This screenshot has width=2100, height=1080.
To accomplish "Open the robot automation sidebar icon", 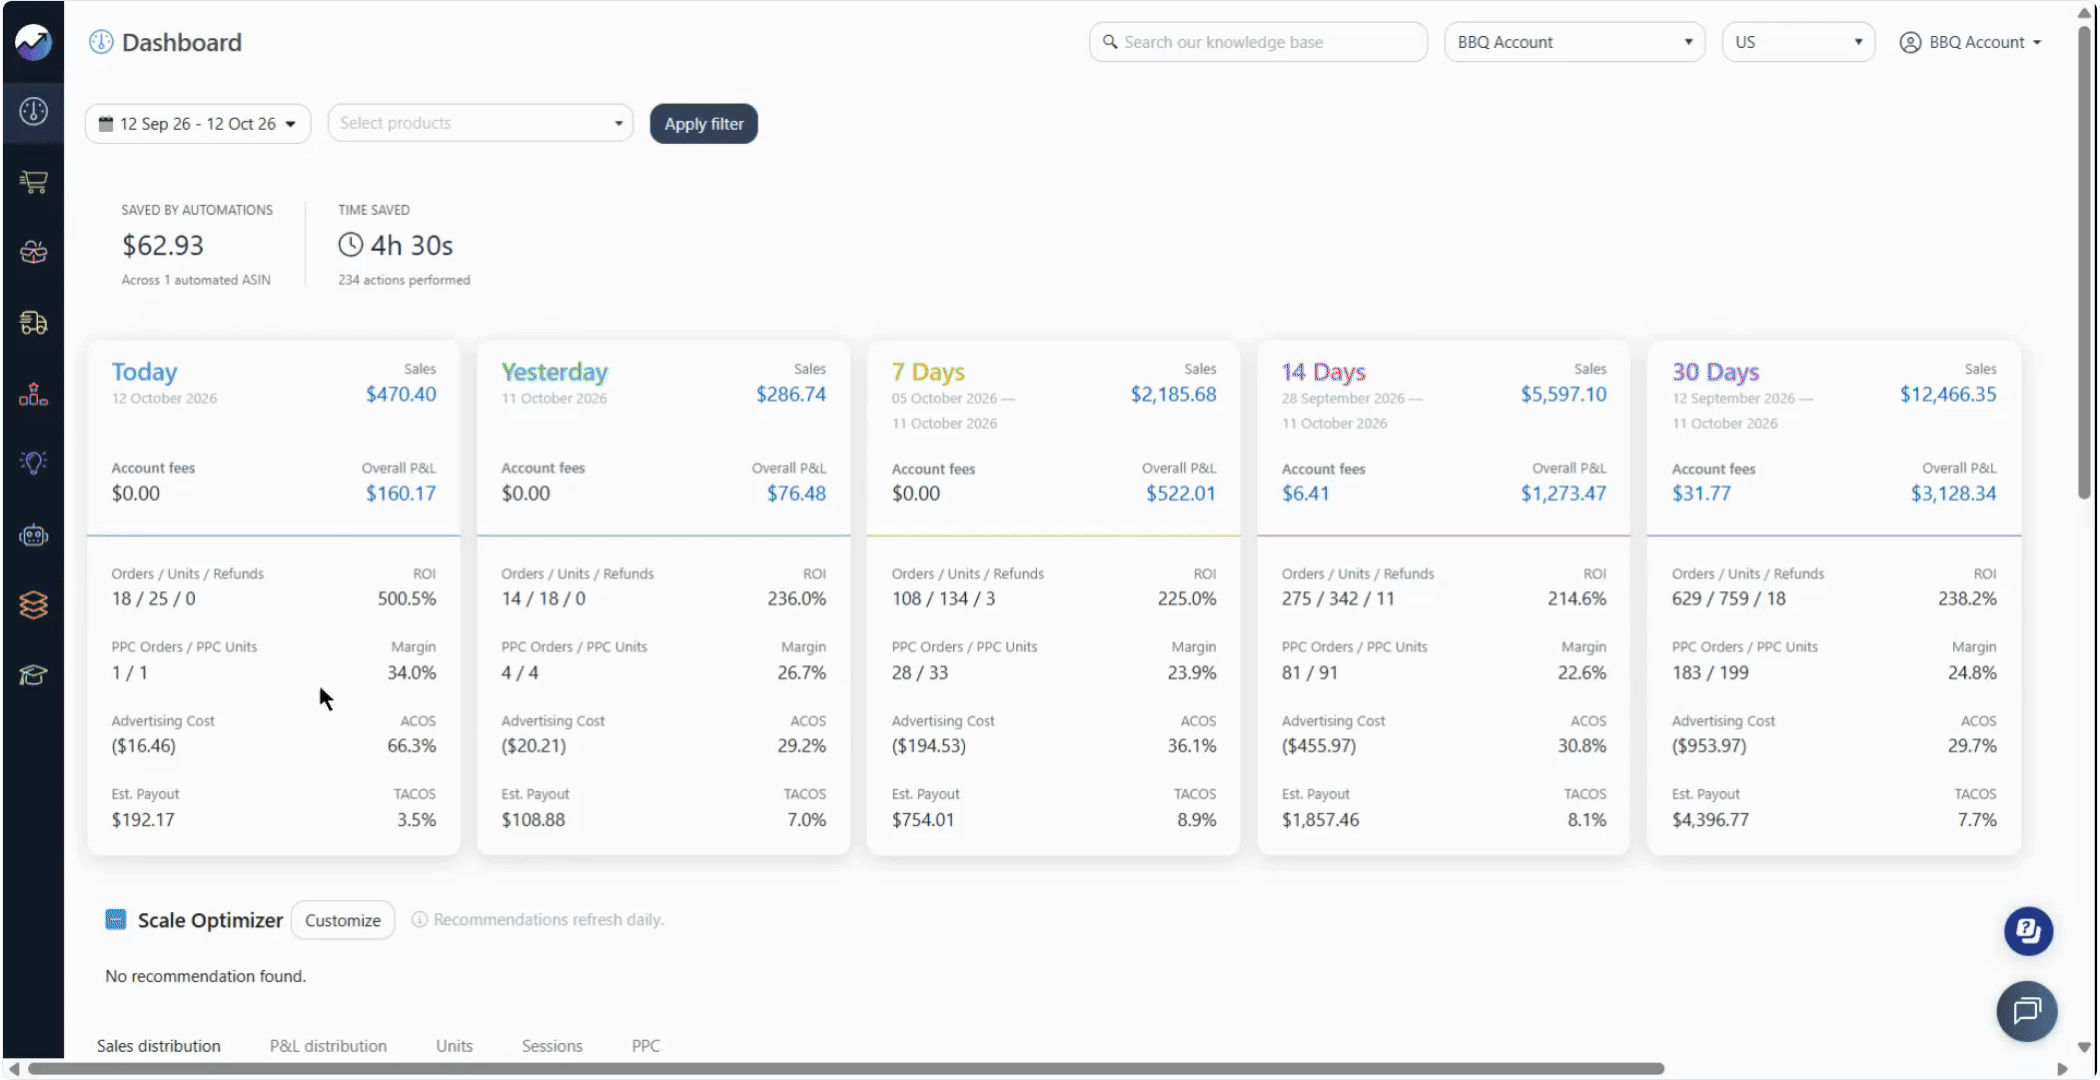I will (x=33, y=535).
